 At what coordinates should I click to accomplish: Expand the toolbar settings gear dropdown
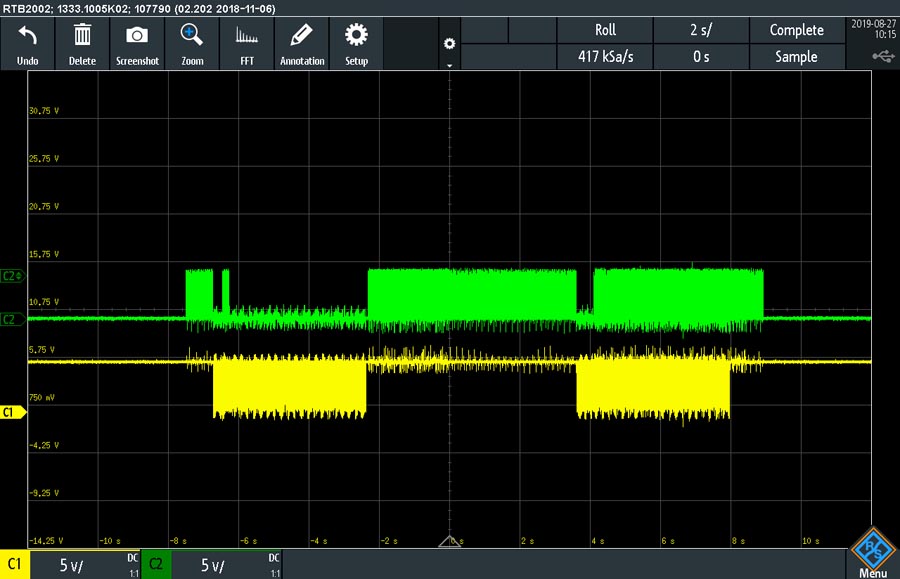(x=449, y=44)
